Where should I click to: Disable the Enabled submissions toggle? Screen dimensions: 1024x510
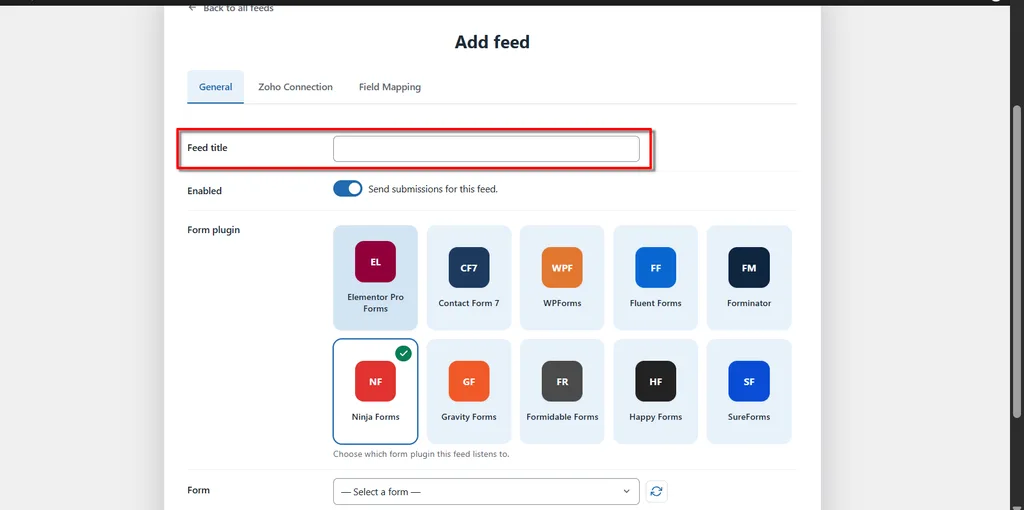(347, 189)
